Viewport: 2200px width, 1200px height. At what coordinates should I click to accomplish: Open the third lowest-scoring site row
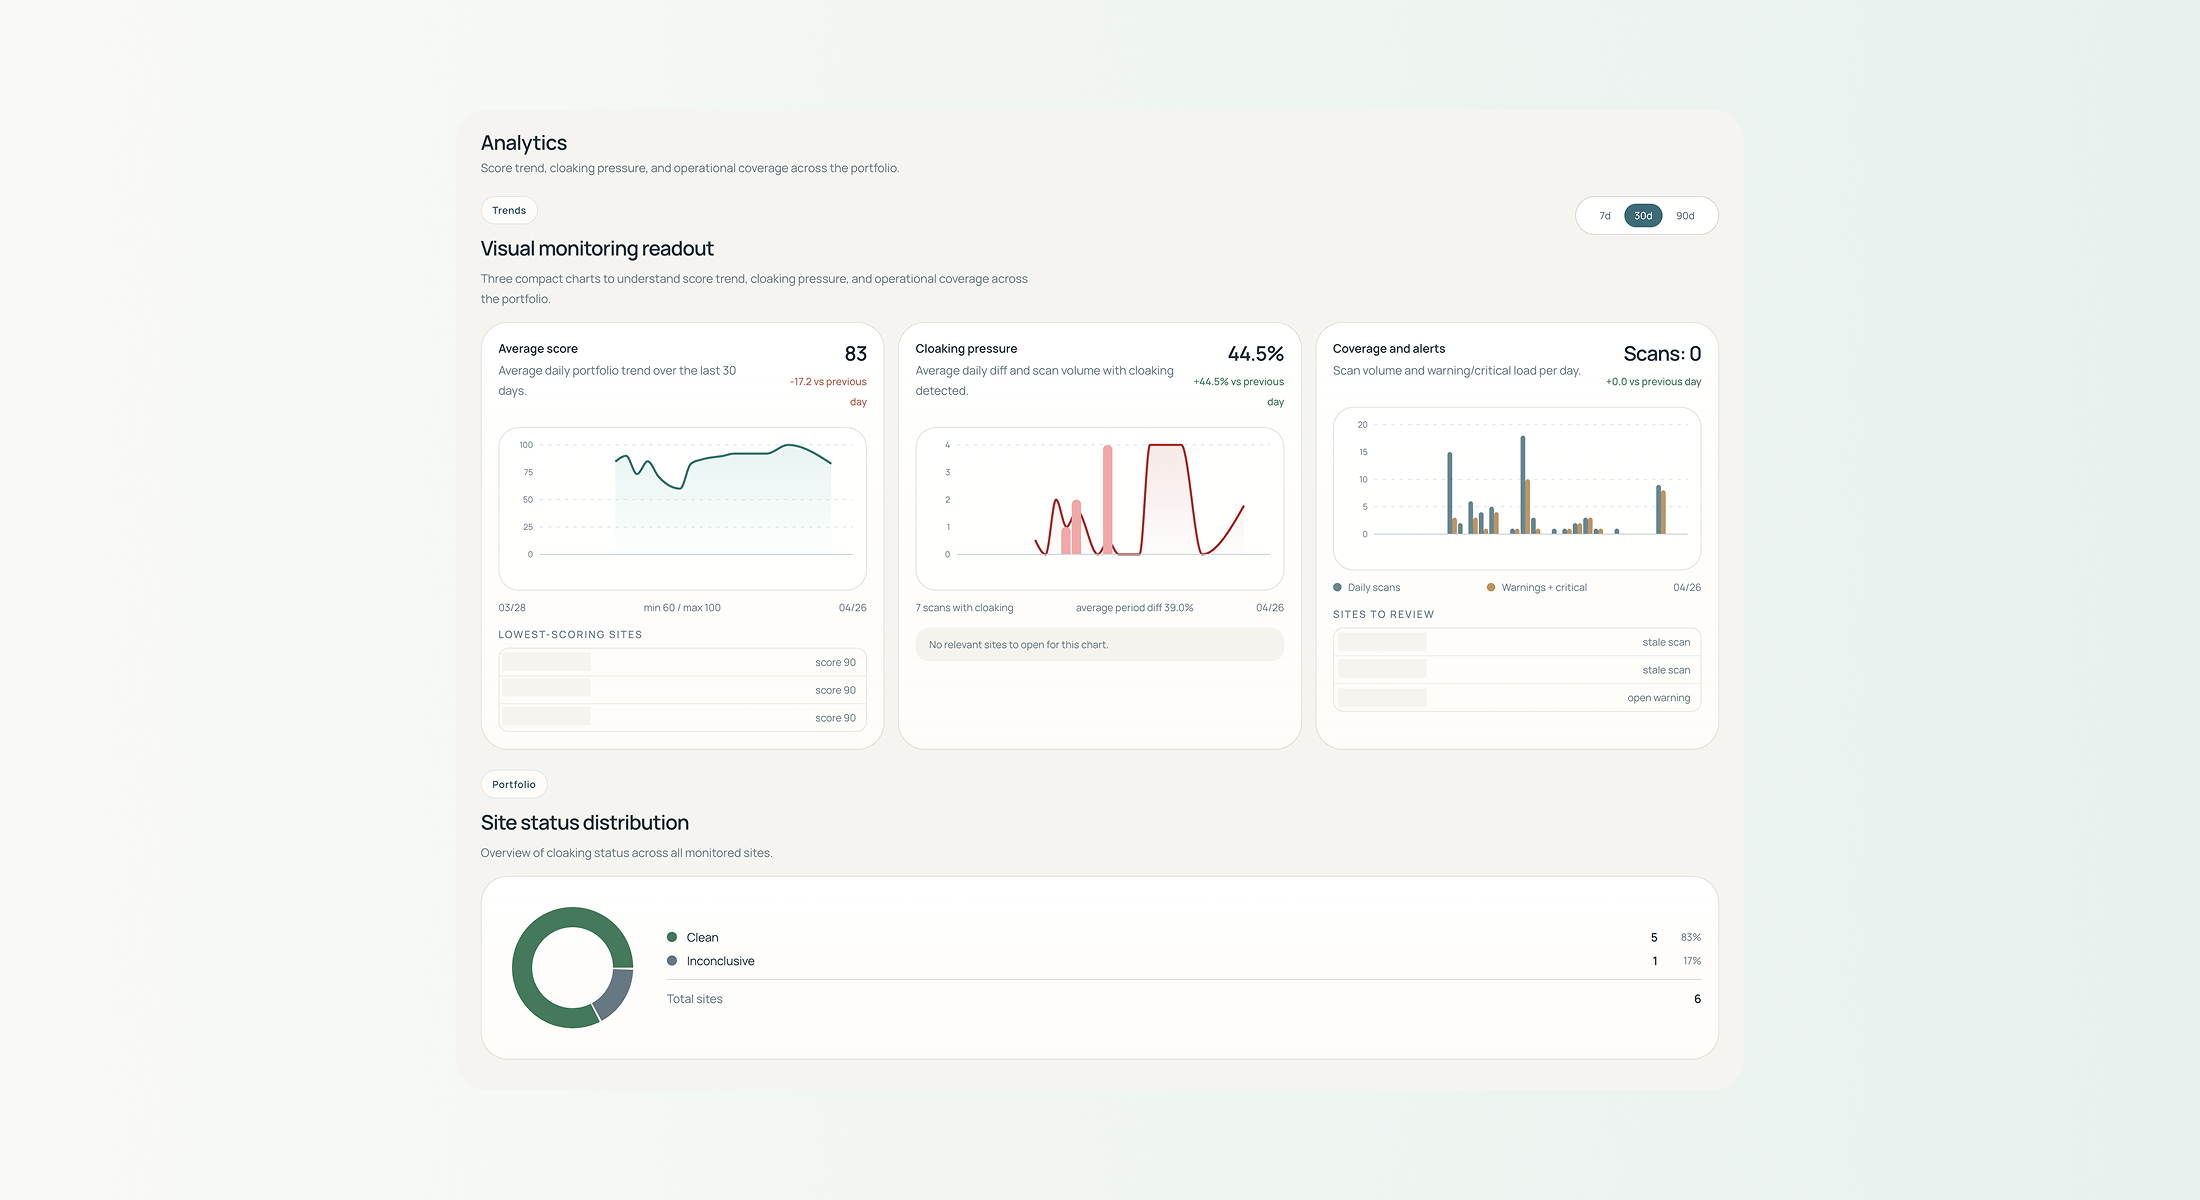coord(682,718)
